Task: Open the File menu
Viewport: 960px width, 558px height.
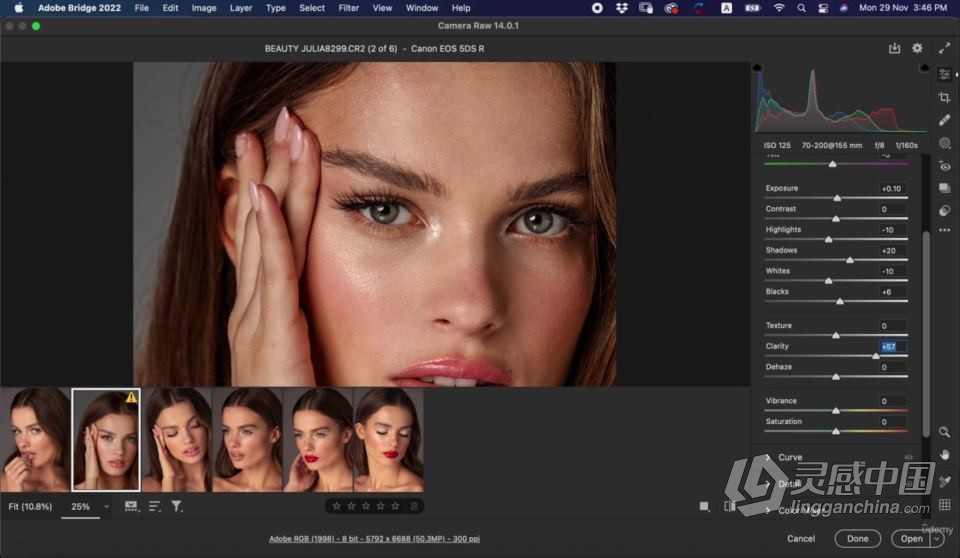Action: click(x=141, y=8)
